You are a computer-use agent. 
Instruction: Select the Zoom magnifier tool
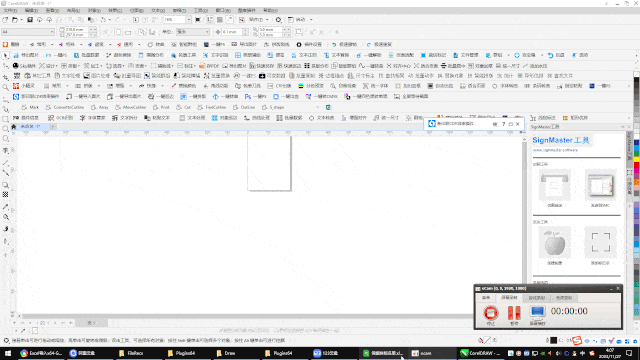click(5, 87)
